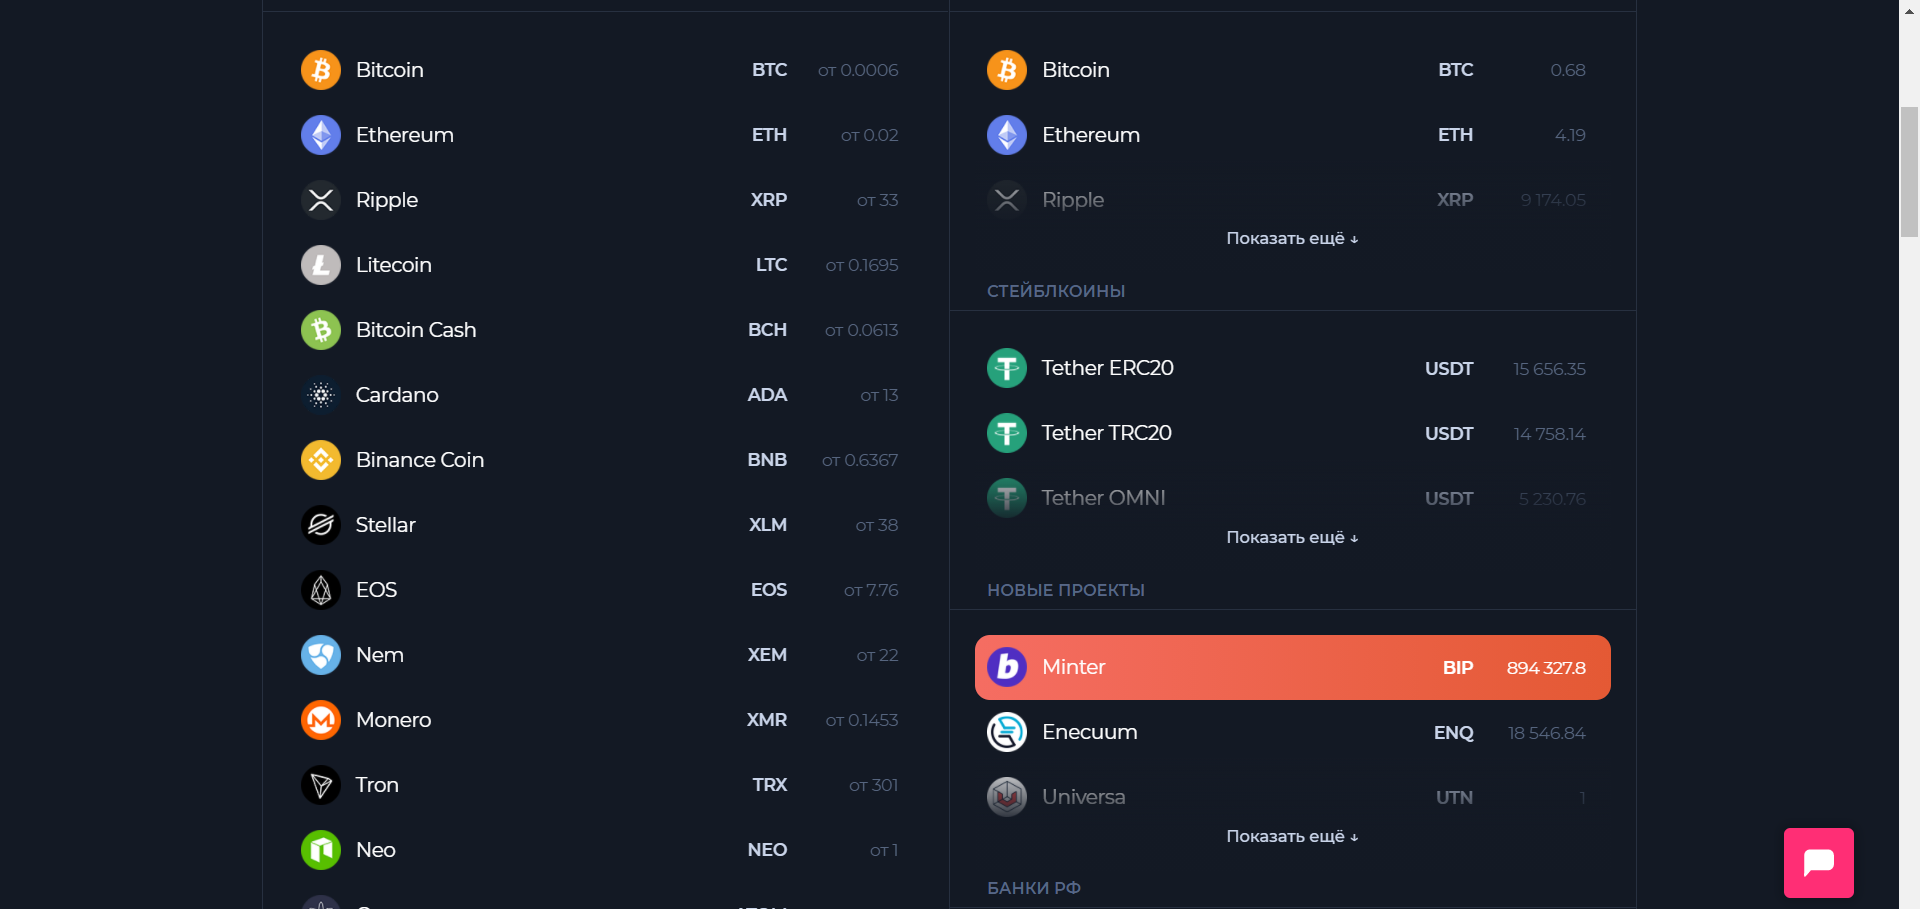This screenshot has height=909, width=1920.
Task: Select Nem XEM in left list
Action: pyautogui.click(x=380, y=655)
